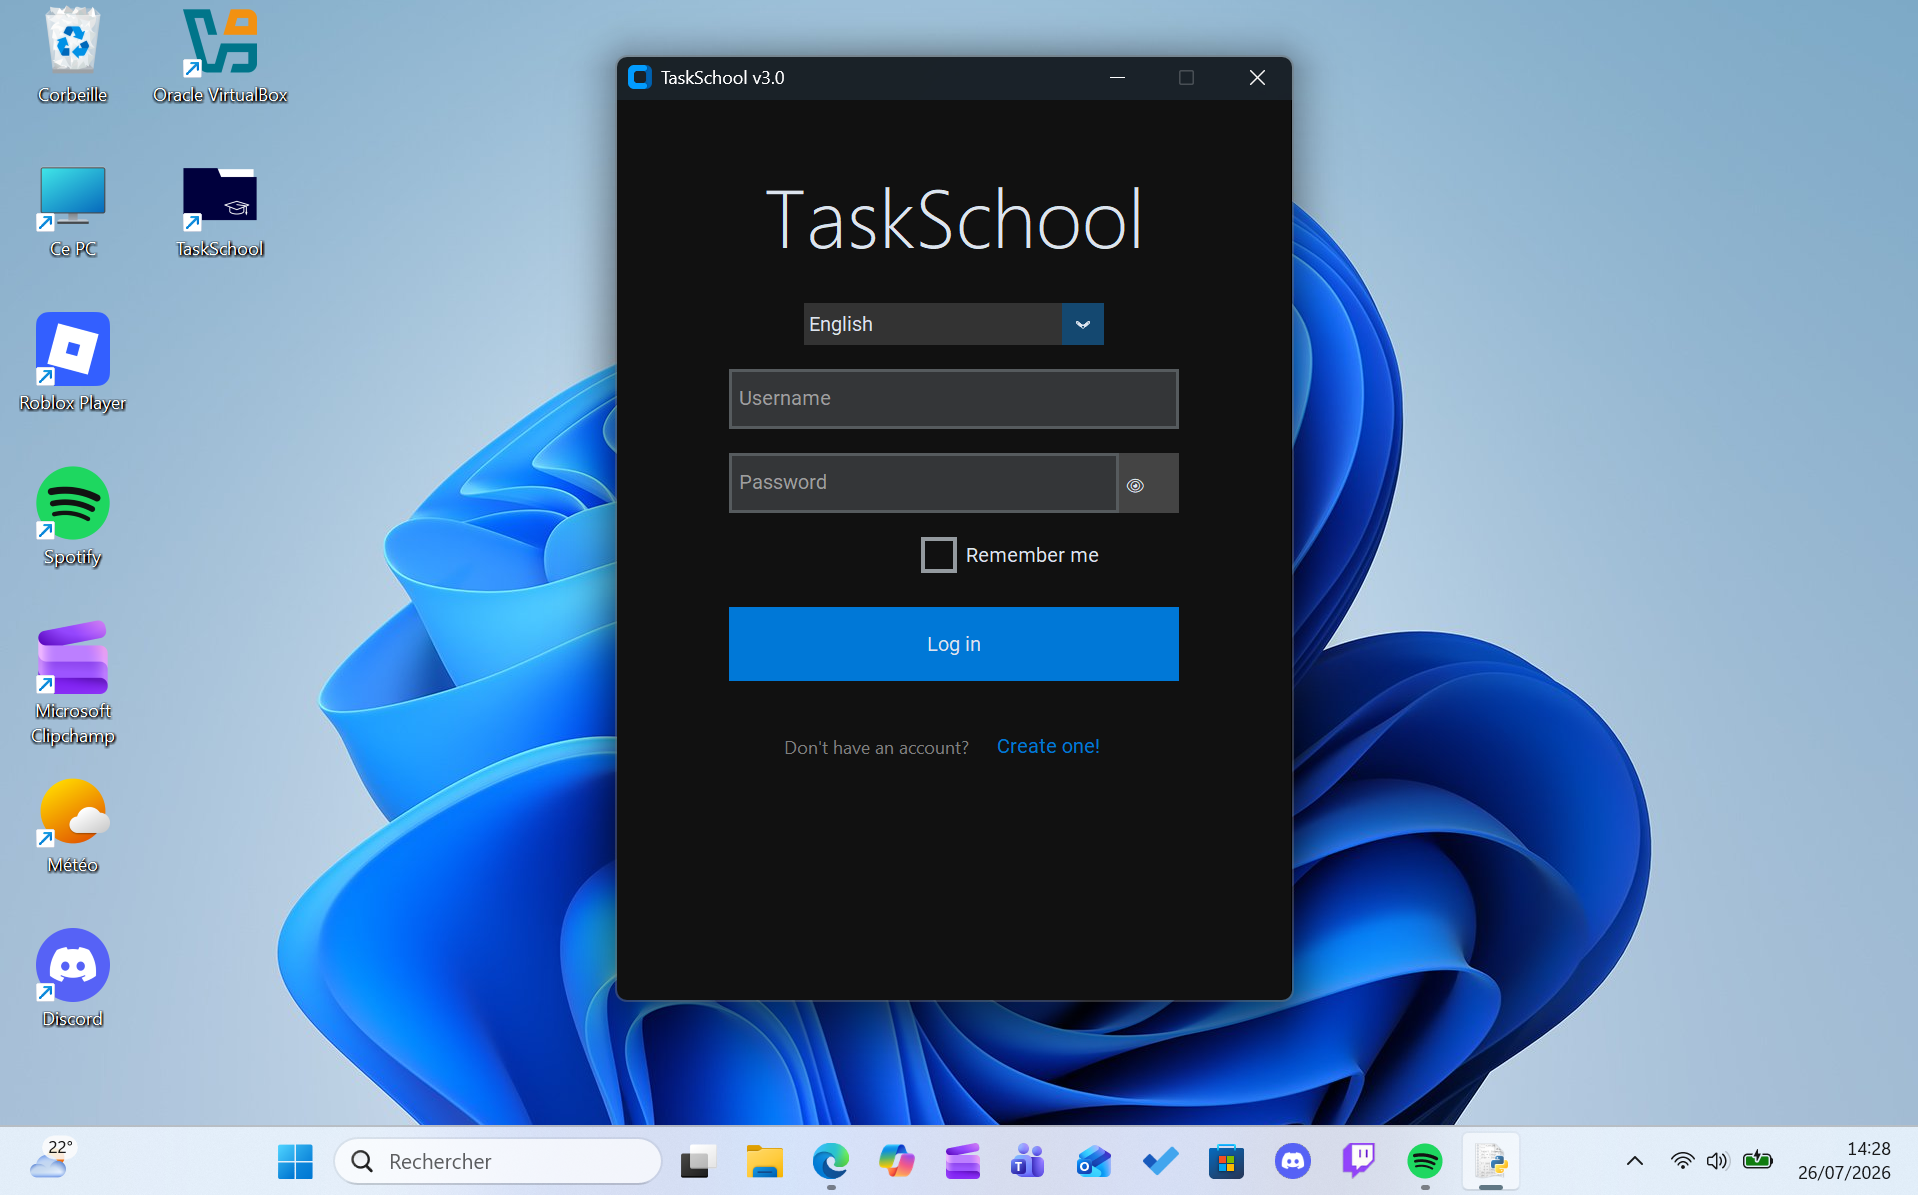This screenshot has width=1918, height=1195.
Task: Open Microsoft Teams from the taskbar
Action: click(x=1028, y=1161)
